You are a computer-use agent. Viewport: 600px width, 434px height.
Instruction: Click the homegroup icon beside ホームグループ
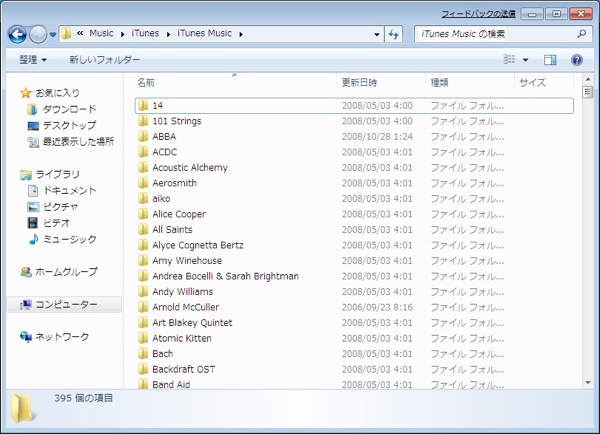[26, 272]
